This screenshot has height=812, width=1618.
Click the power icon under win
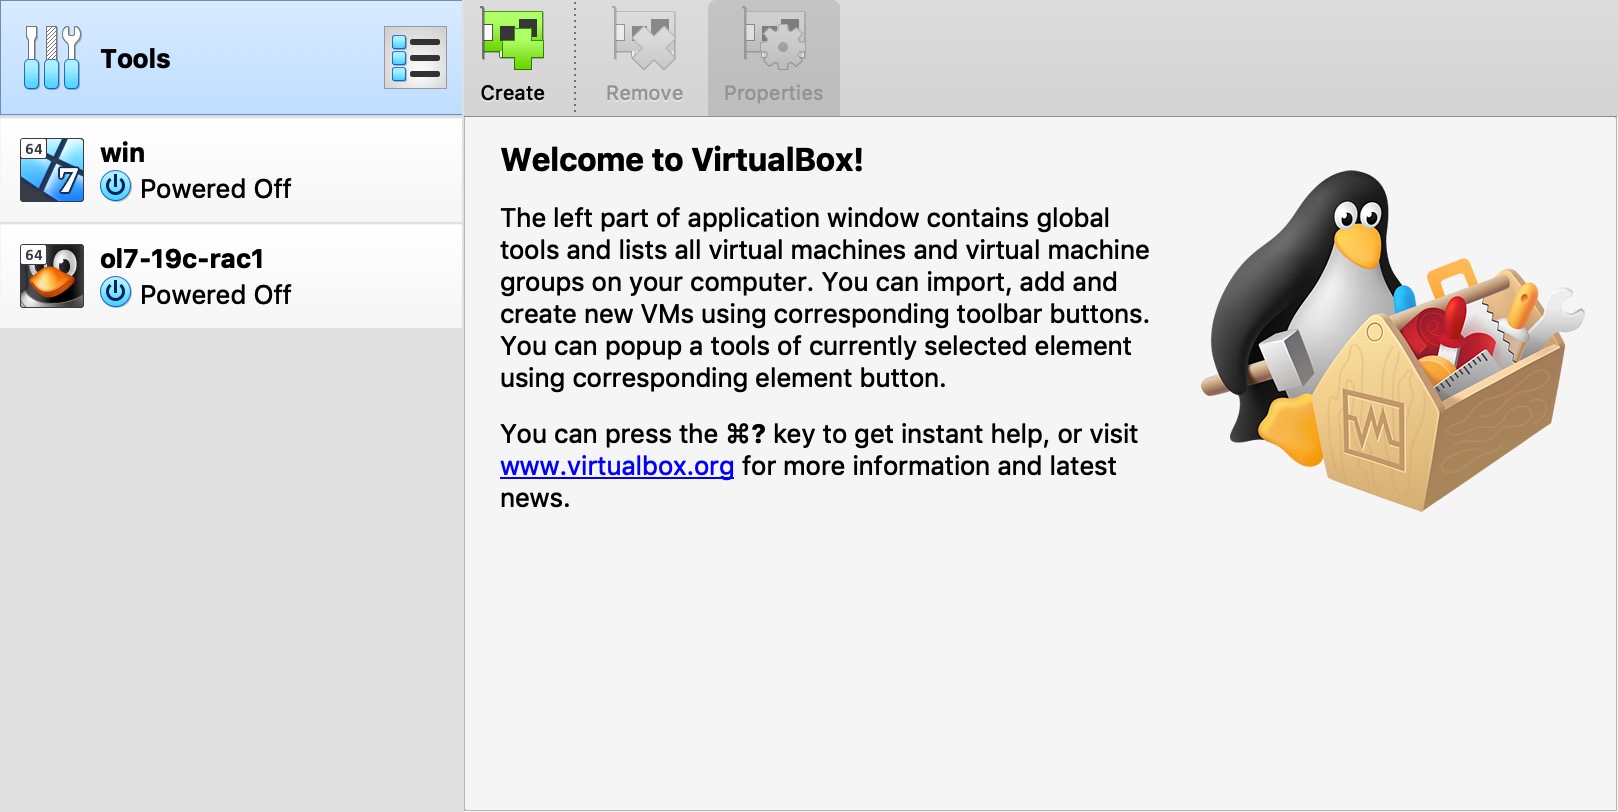pos(116,187)
